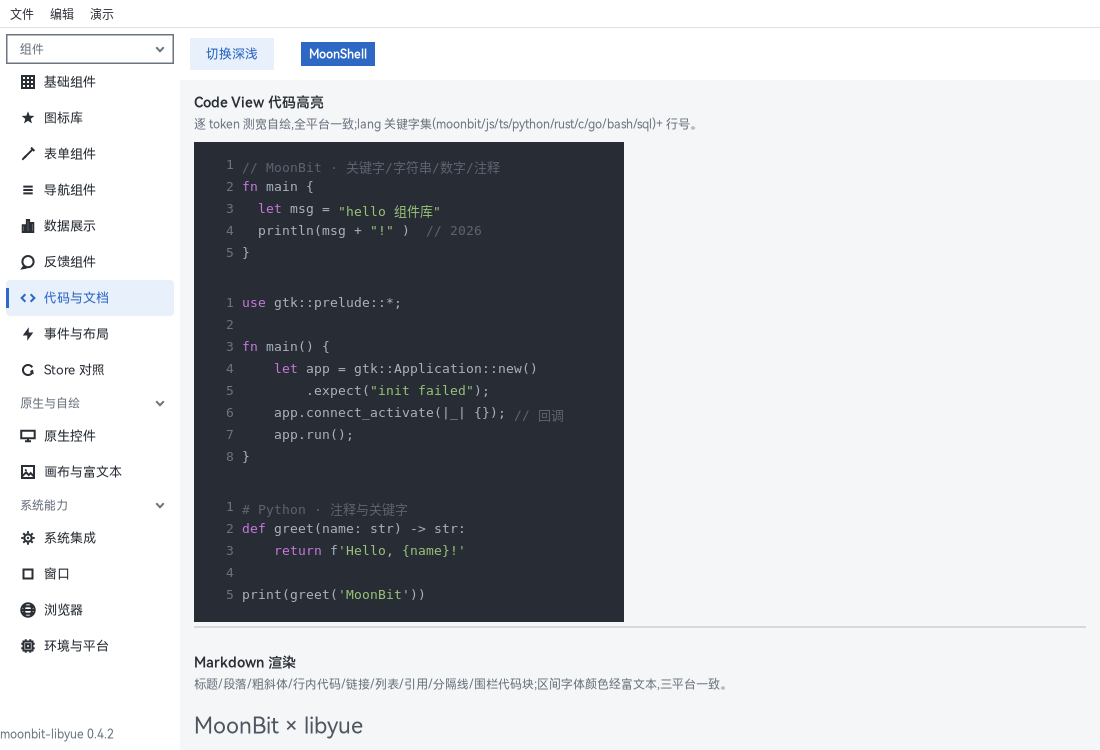Click the use gtk::prelude::*; line
The width and height of the screenshot is (1100, 750).
(x=321, y=303)
